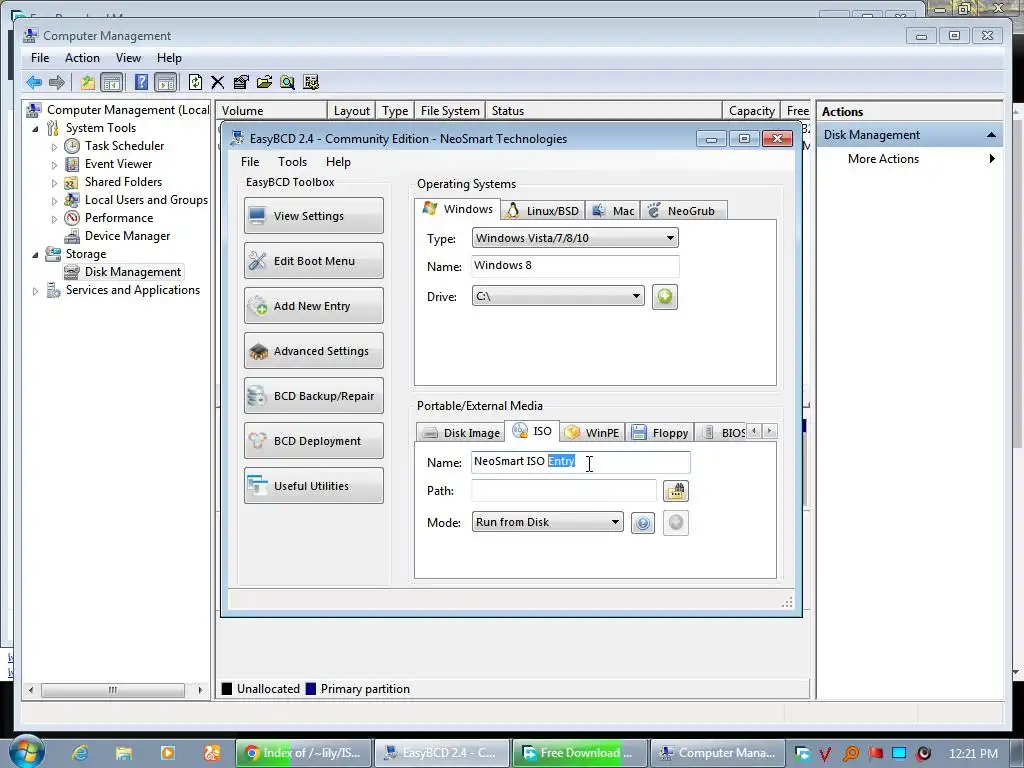Click the grey round button beside Mode
The height and width of the screenshot is (768, 1024).
(676, 523)
